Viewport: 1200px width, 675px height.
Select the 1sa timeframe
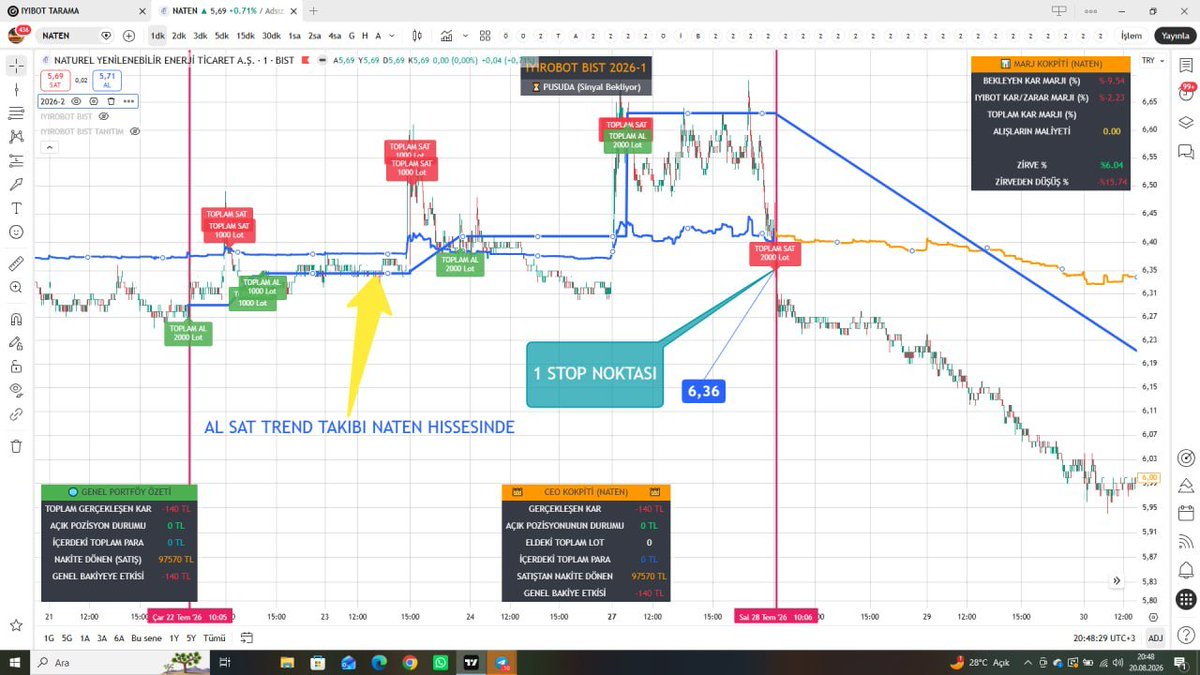(292, 36)
